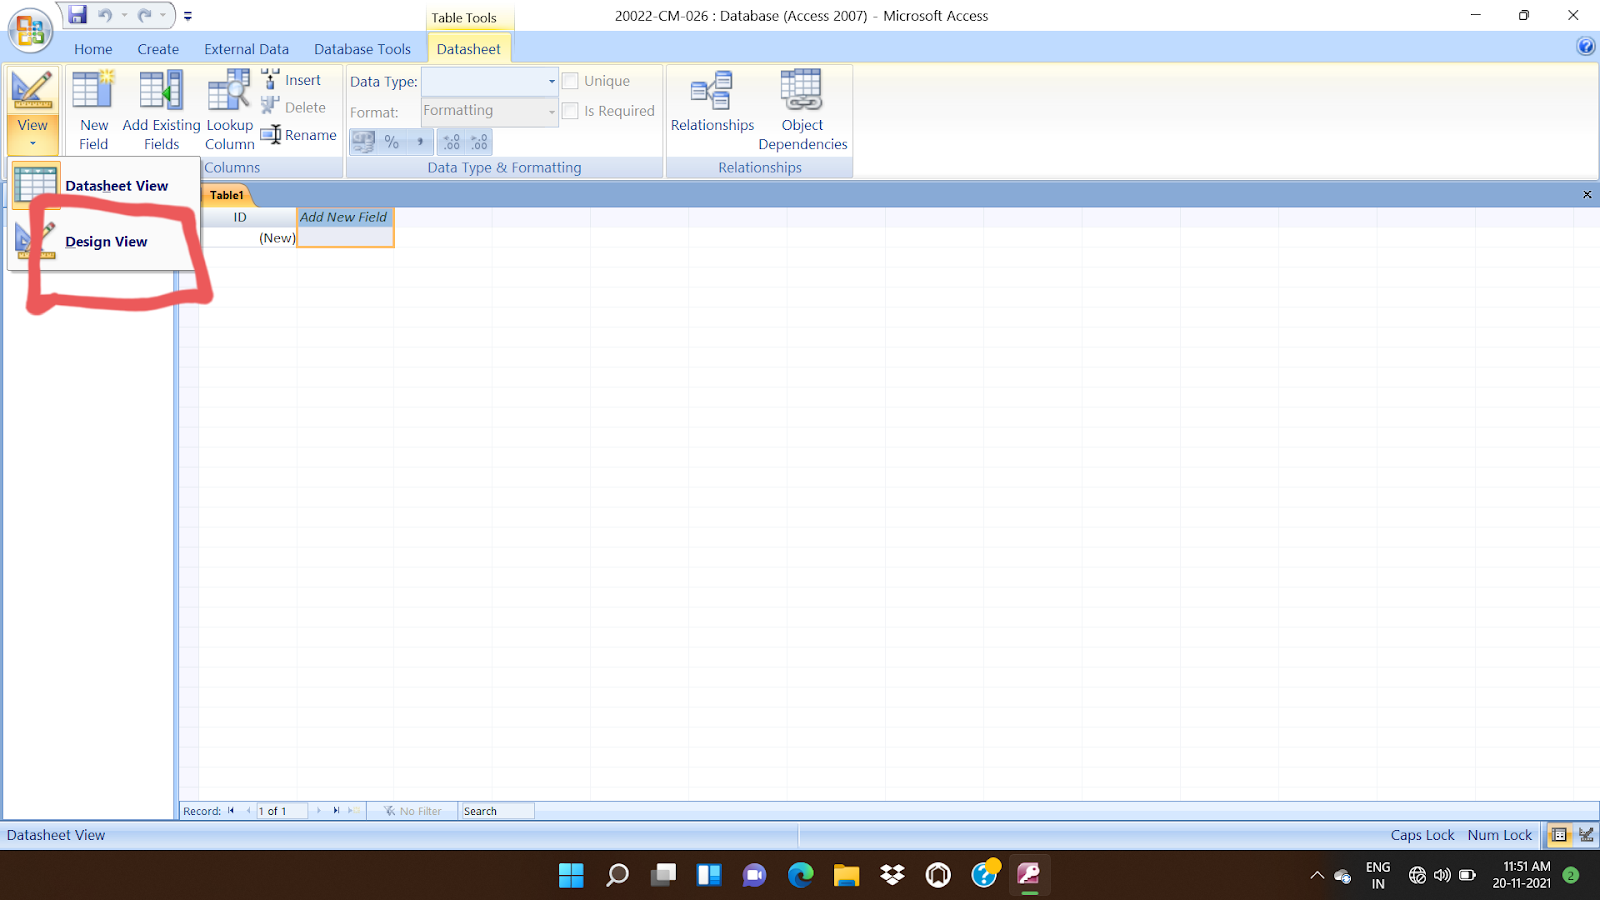Screen dimensions: 1600x900
Task: Close the Table1 document with the X
Action: pyautogui.click(x=1587, y=195)
